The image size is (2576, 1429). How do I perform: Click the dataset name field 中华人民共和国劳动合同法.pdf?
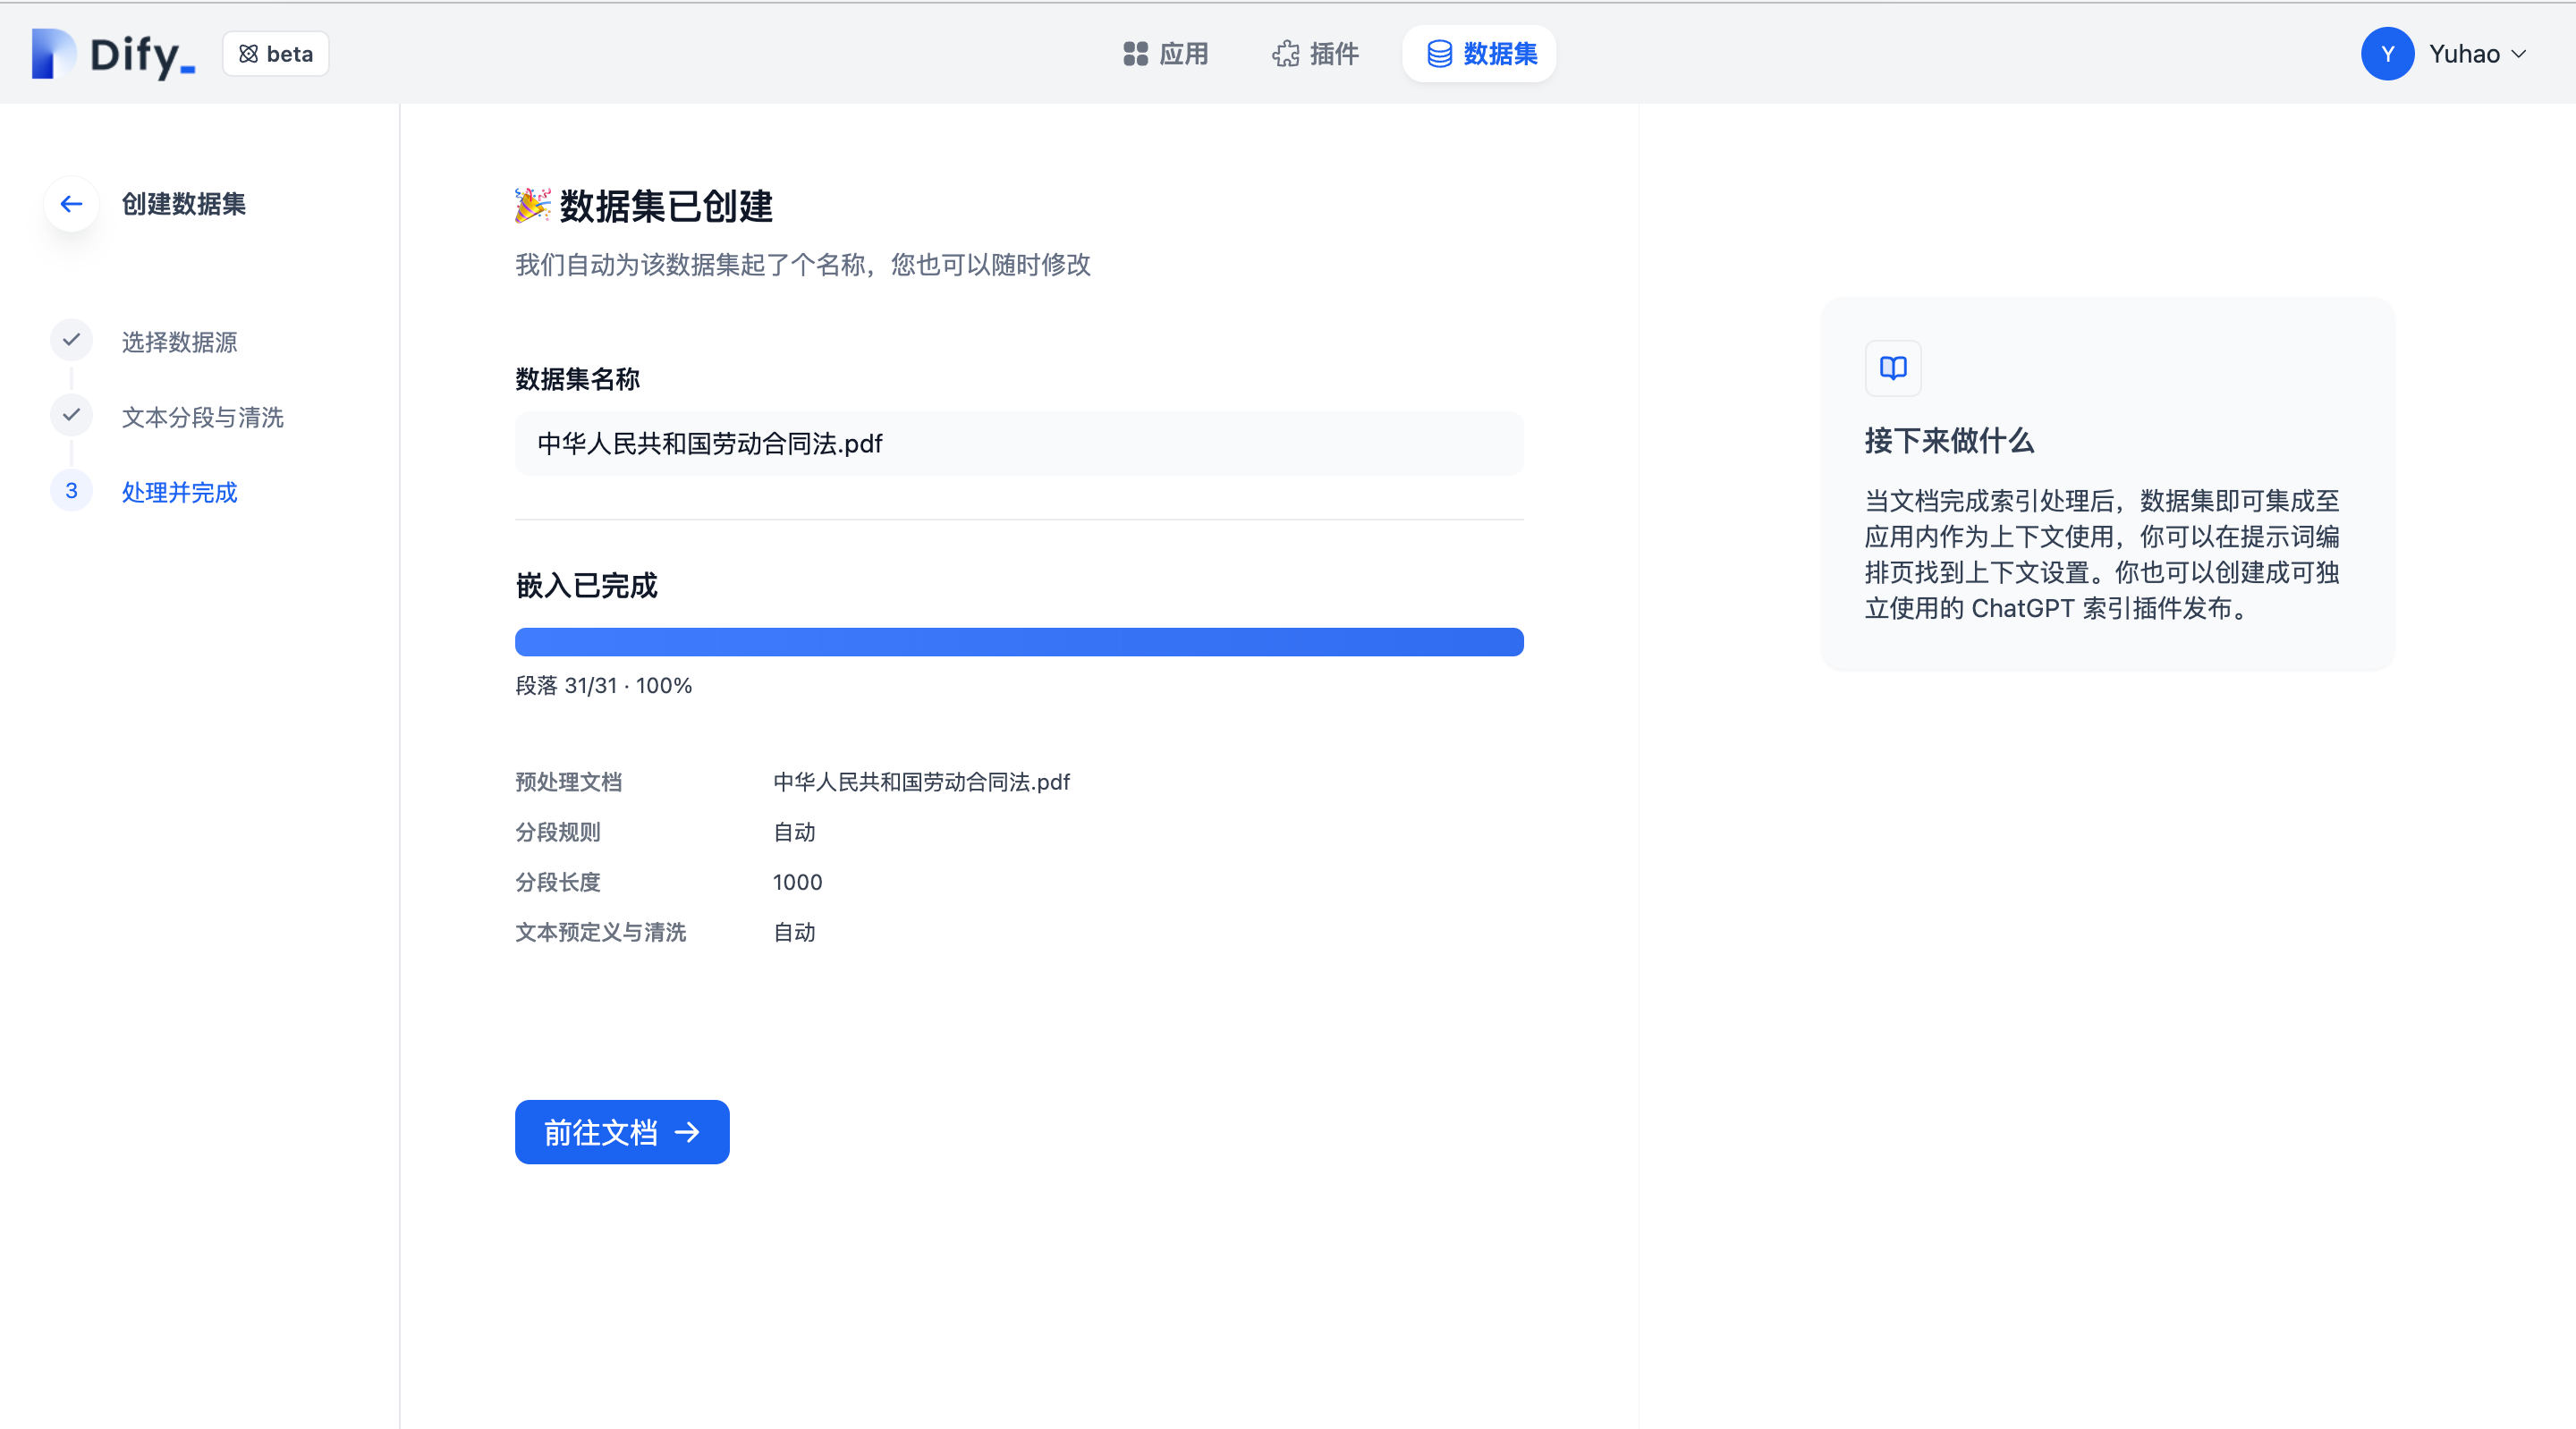click(1018, 443)
